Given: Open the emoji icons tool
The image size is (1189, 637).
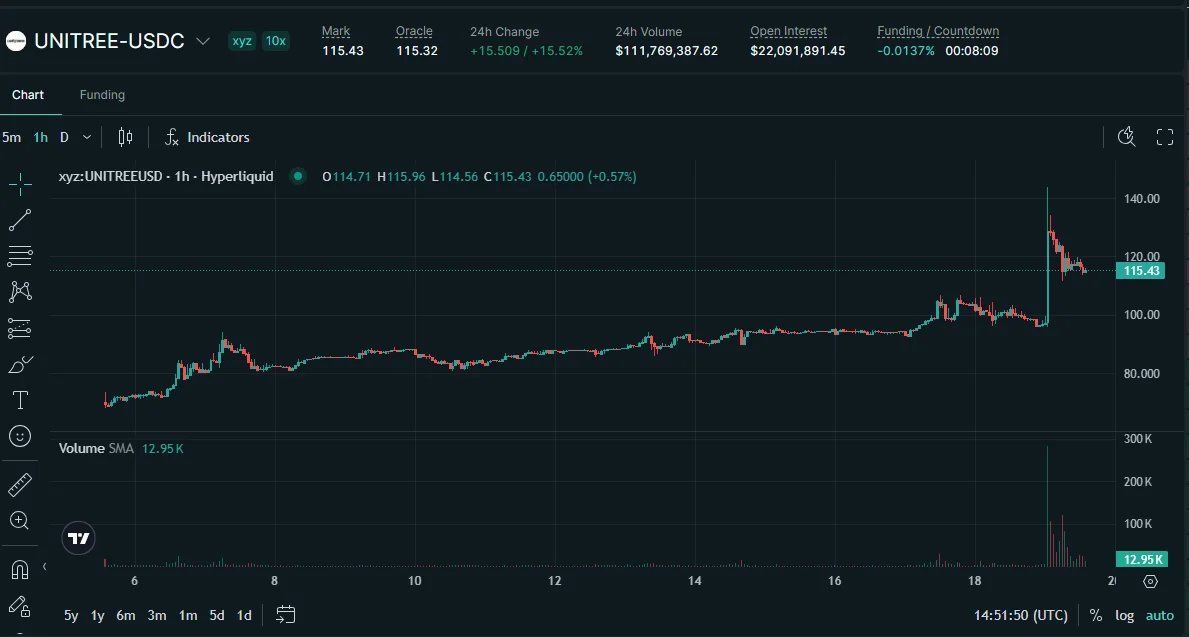Looking at the screenshot, I should (x=20, y=436).
